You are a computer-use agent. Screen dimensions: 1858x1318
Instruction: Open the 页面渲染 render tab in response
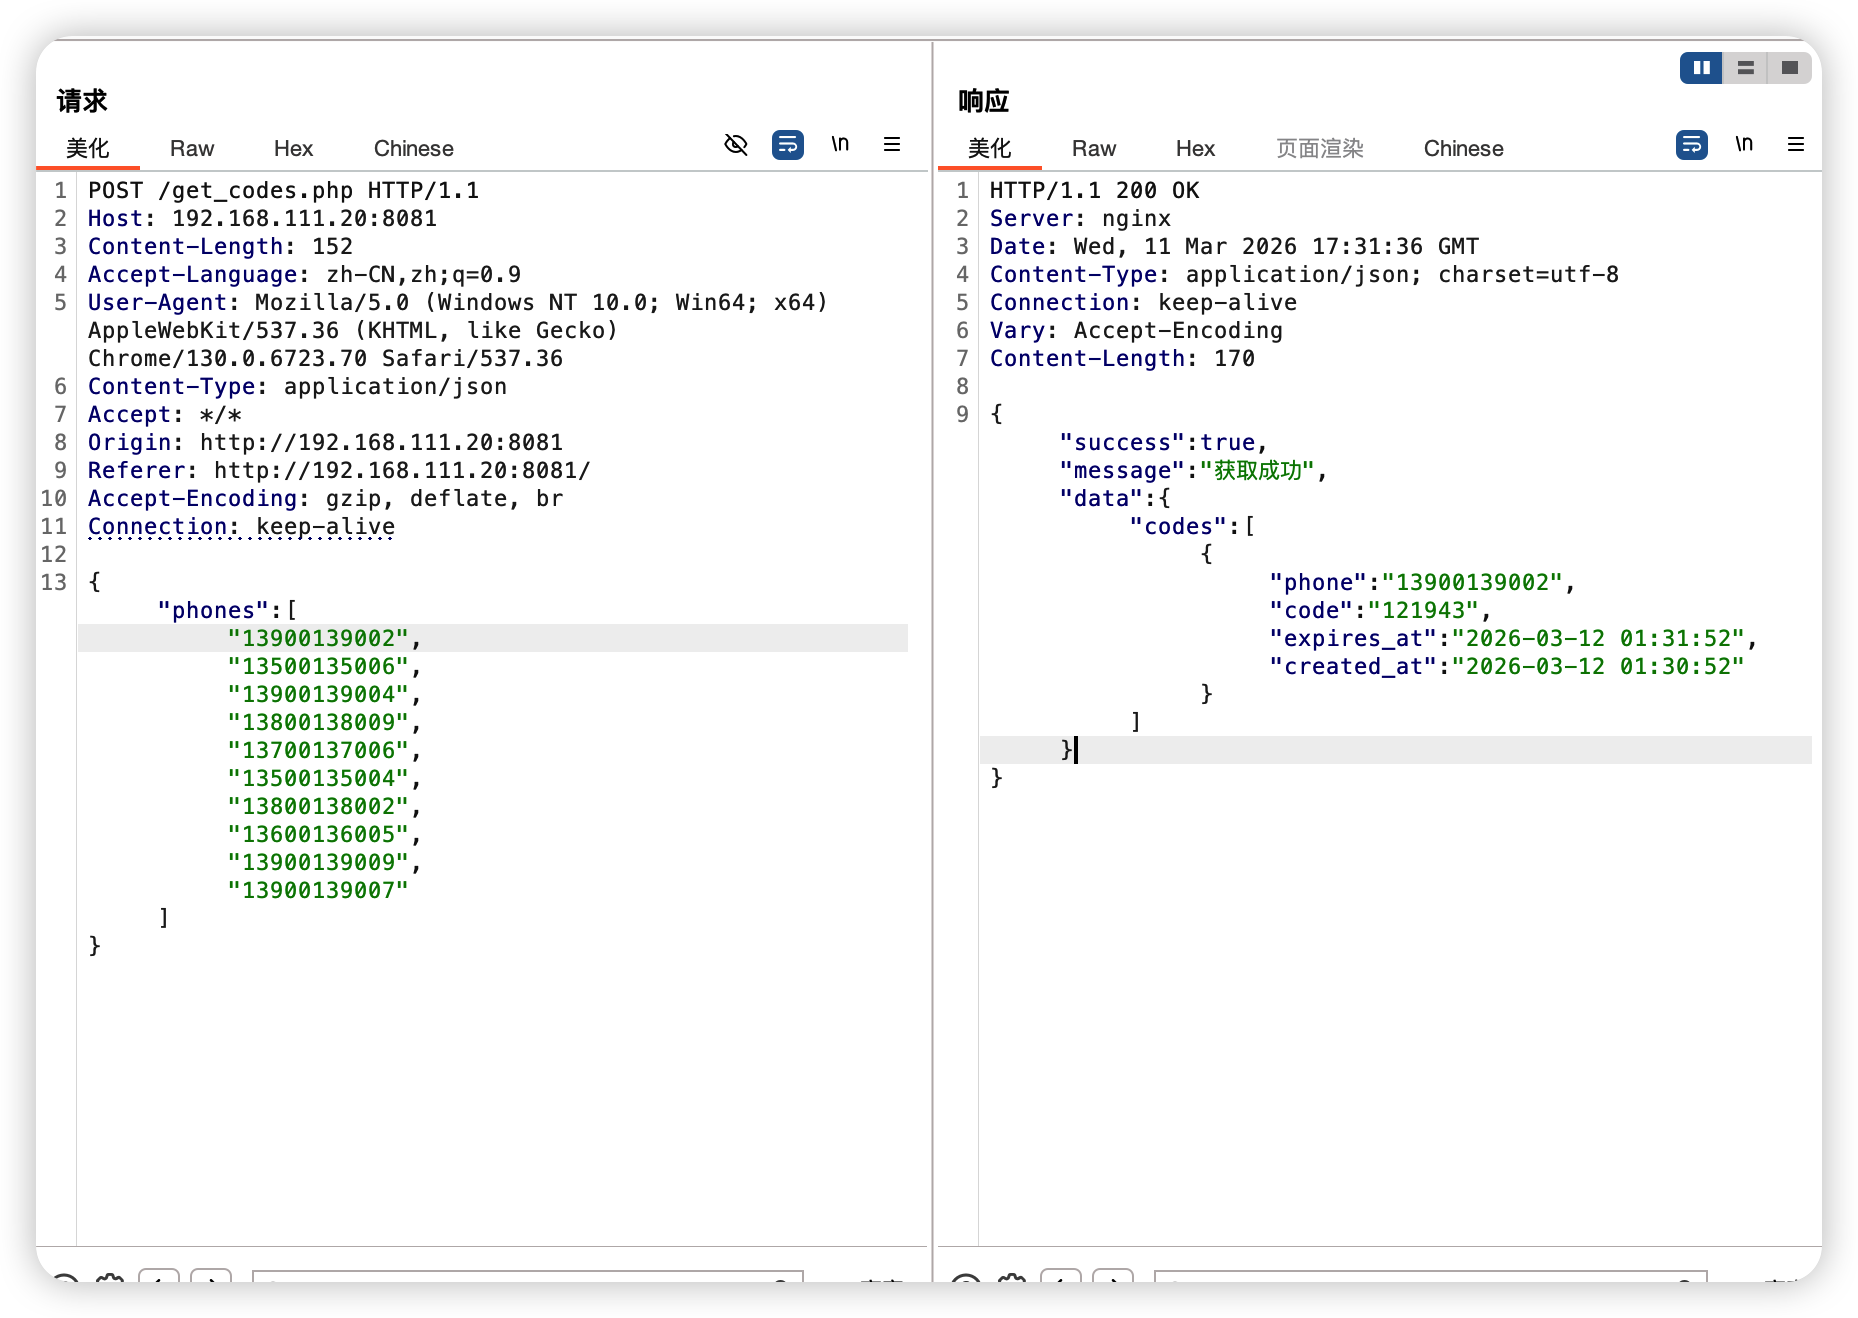1319,149
